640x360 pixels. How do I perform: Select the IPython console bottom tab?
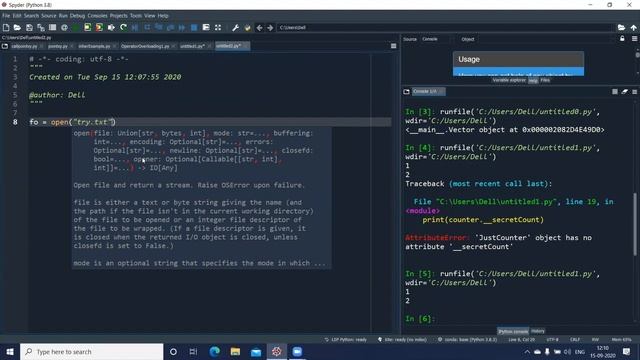(513, 331)
